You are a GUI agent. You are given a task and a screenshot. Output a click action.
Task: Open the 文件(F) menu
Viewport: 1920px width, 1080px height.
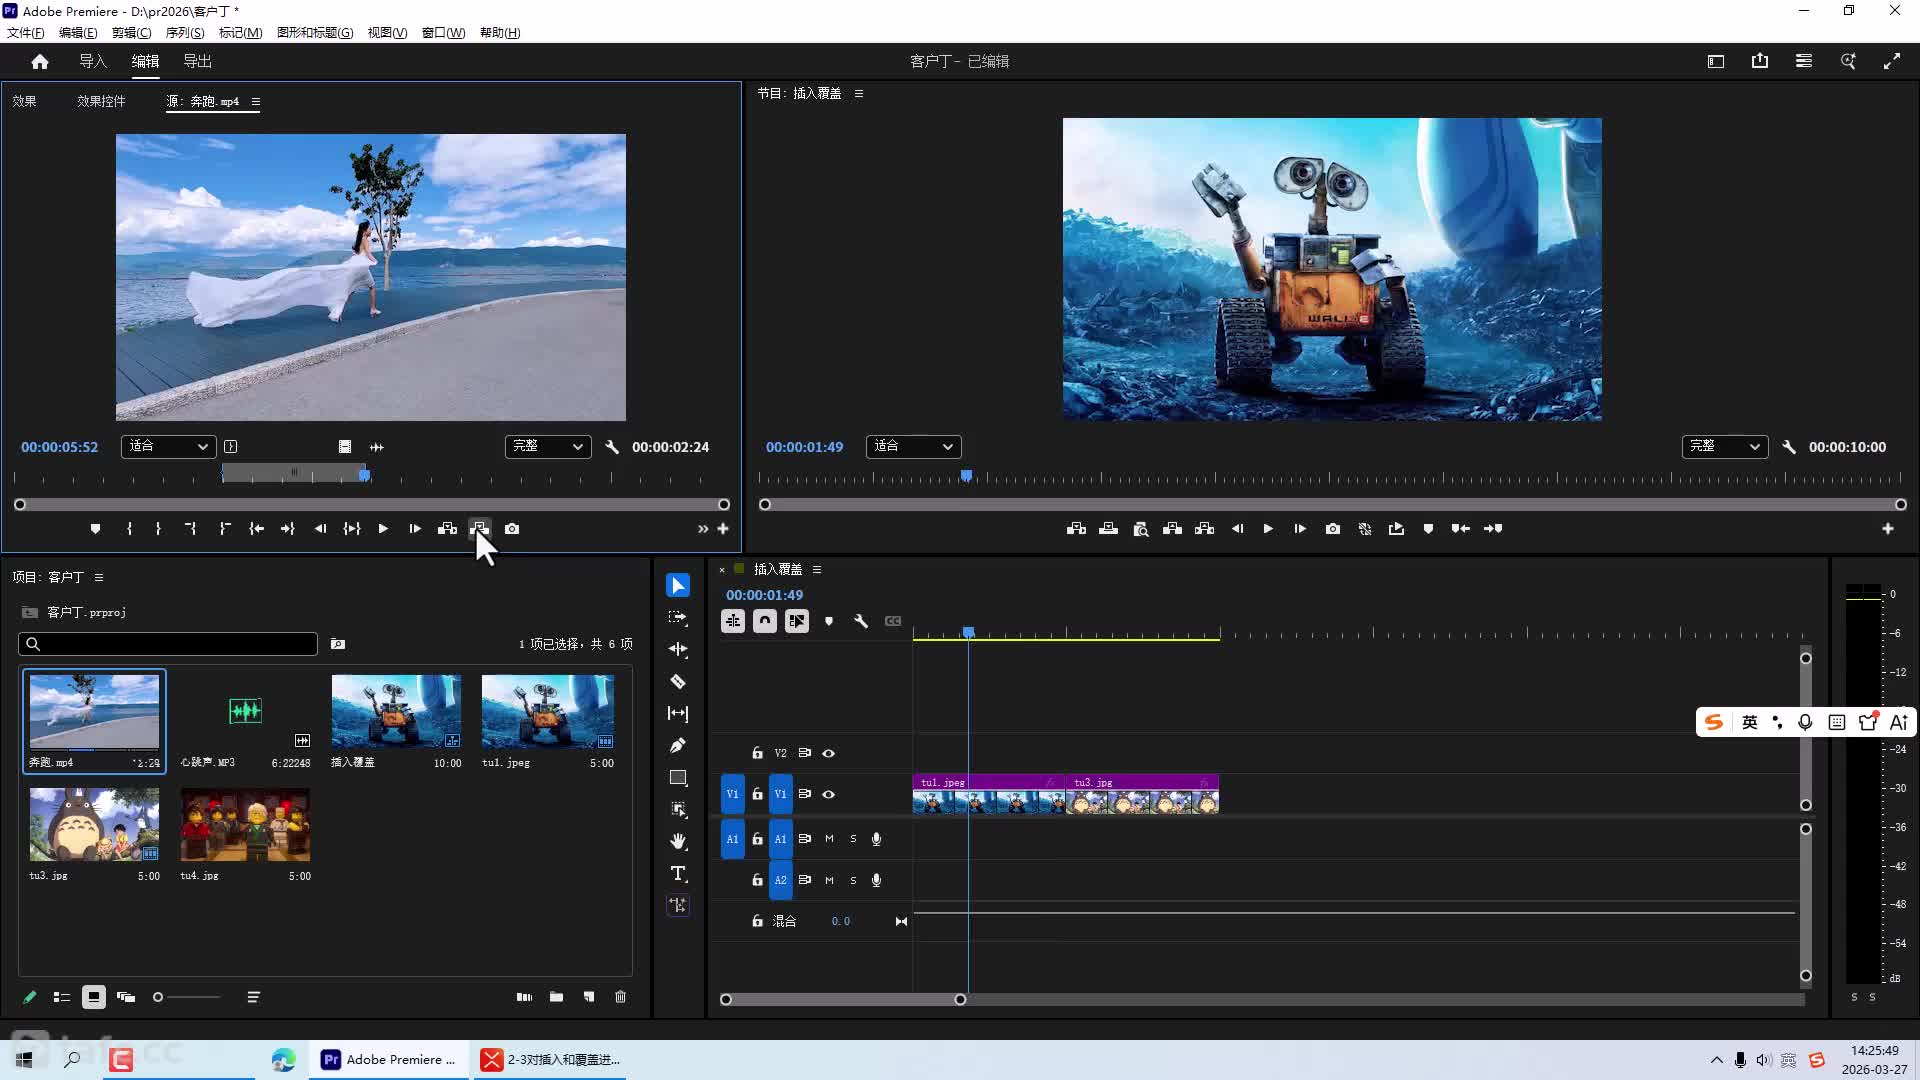[25, 33]
